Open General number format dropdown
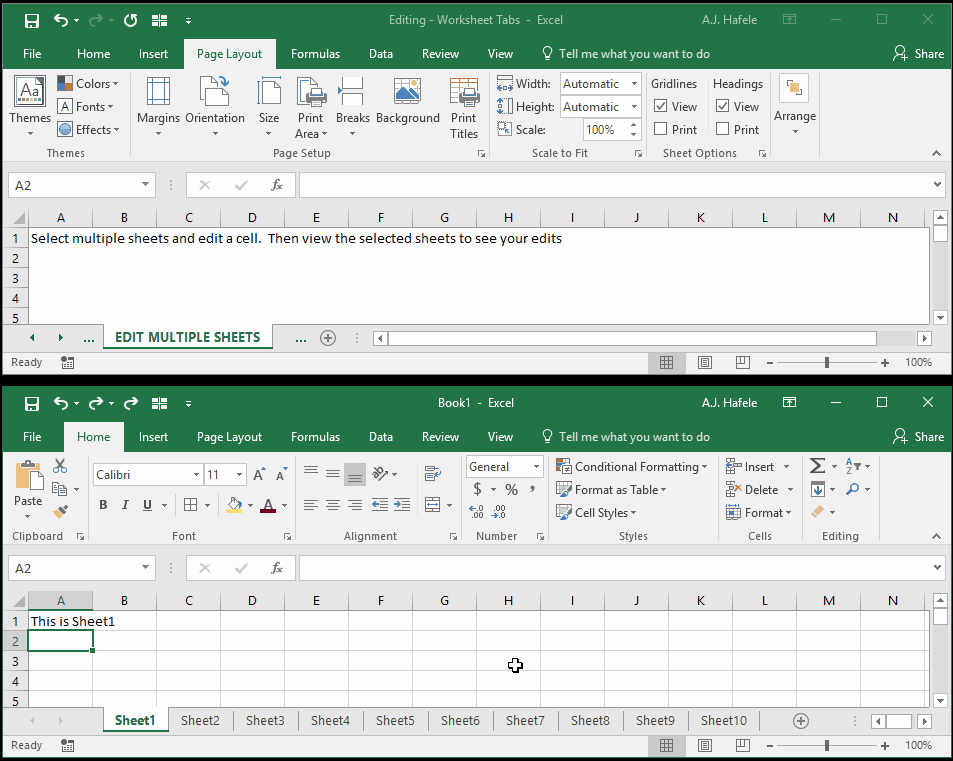953x761 pixels. click(x=536, y=466)
